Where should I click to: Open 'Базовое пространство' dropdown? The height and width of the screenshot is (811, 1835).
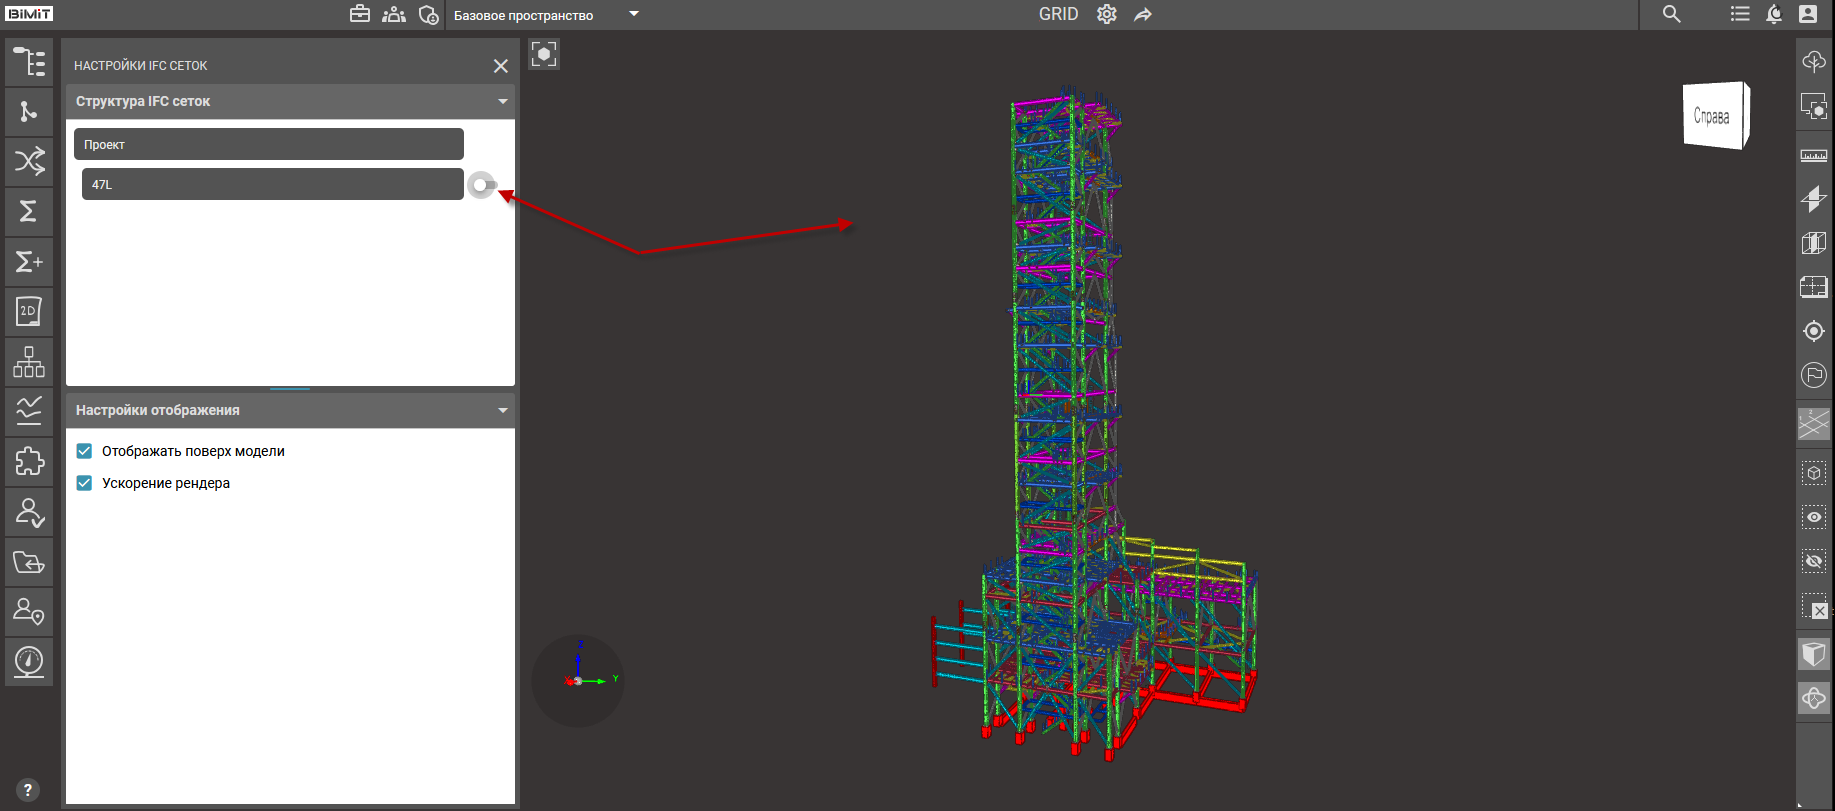(633, 14)
